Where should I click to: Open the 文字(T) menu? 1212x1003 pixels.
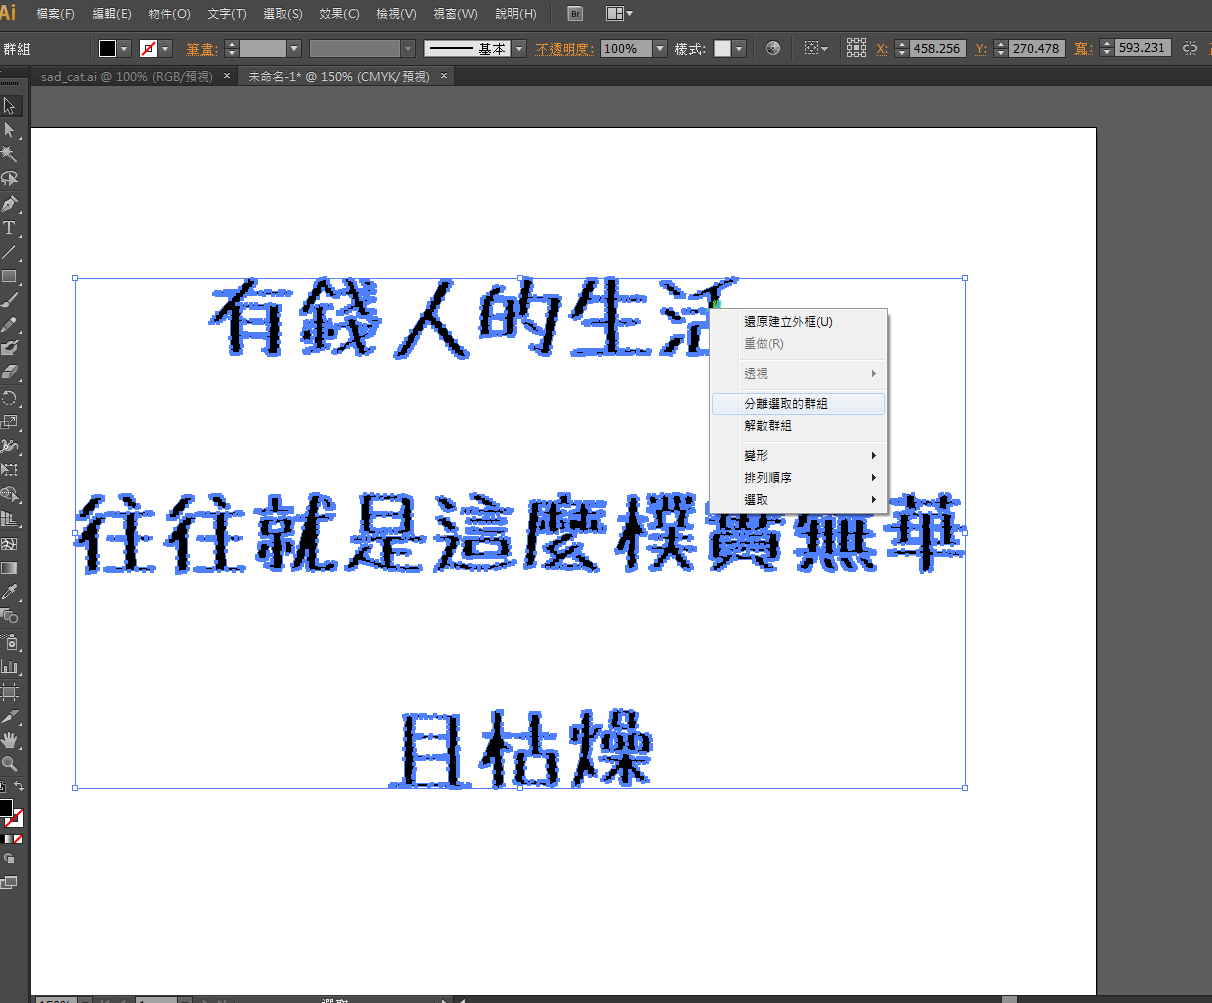click(227, 14)
